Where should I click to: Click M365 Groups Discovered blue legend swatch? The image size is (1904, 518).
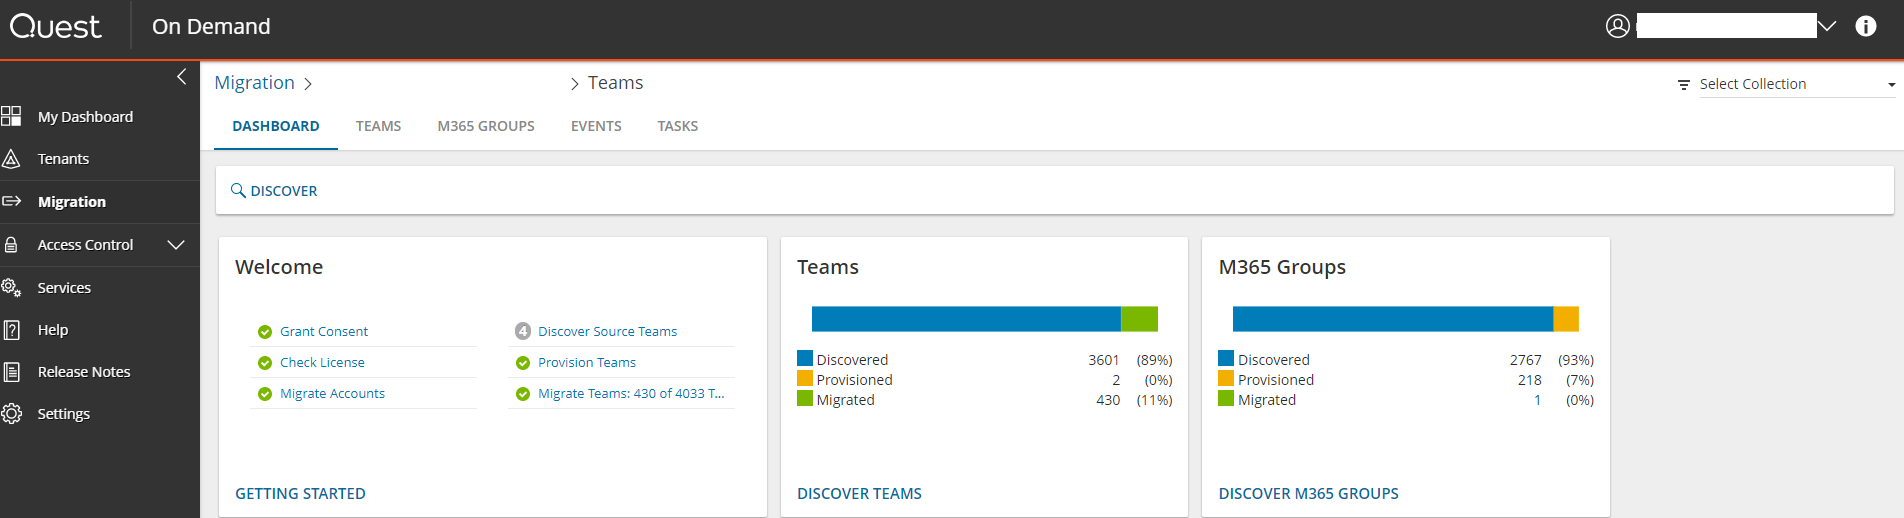[x=1226, y=358]
